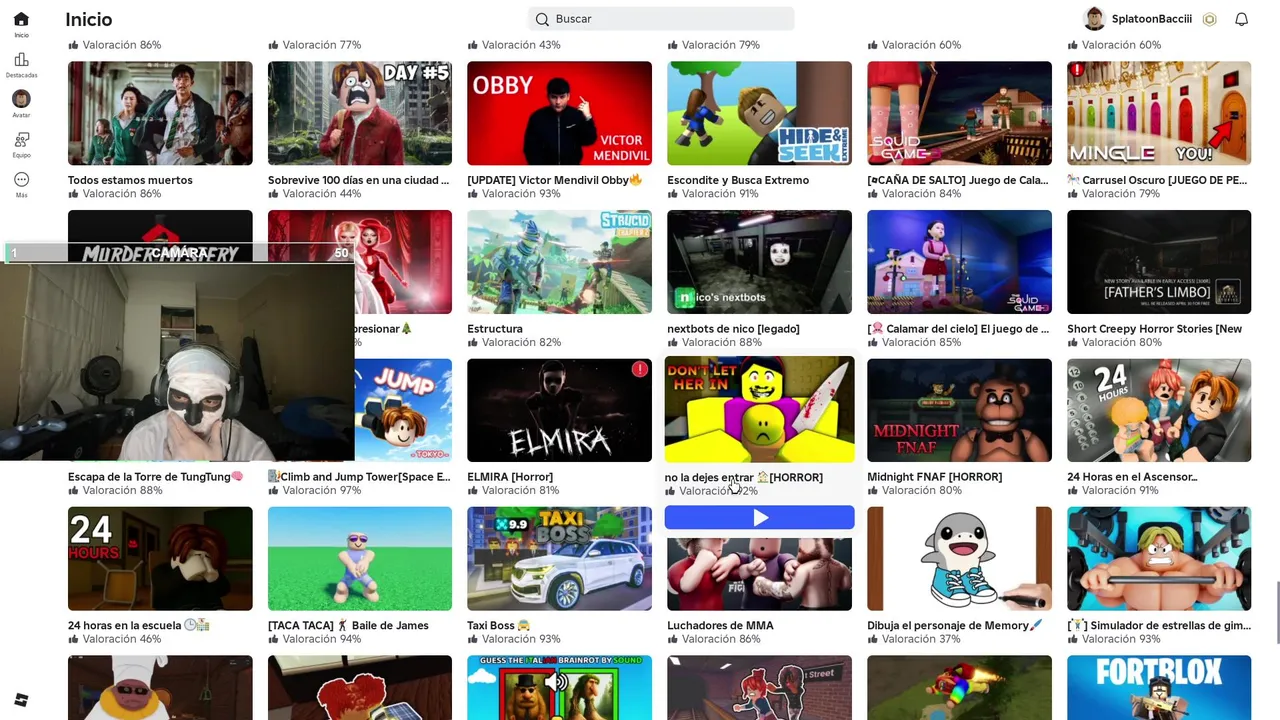Open Climb and Jump Tower thumbnail
The height and width of the screenshot is (720, 1280).
pos(403,410)
